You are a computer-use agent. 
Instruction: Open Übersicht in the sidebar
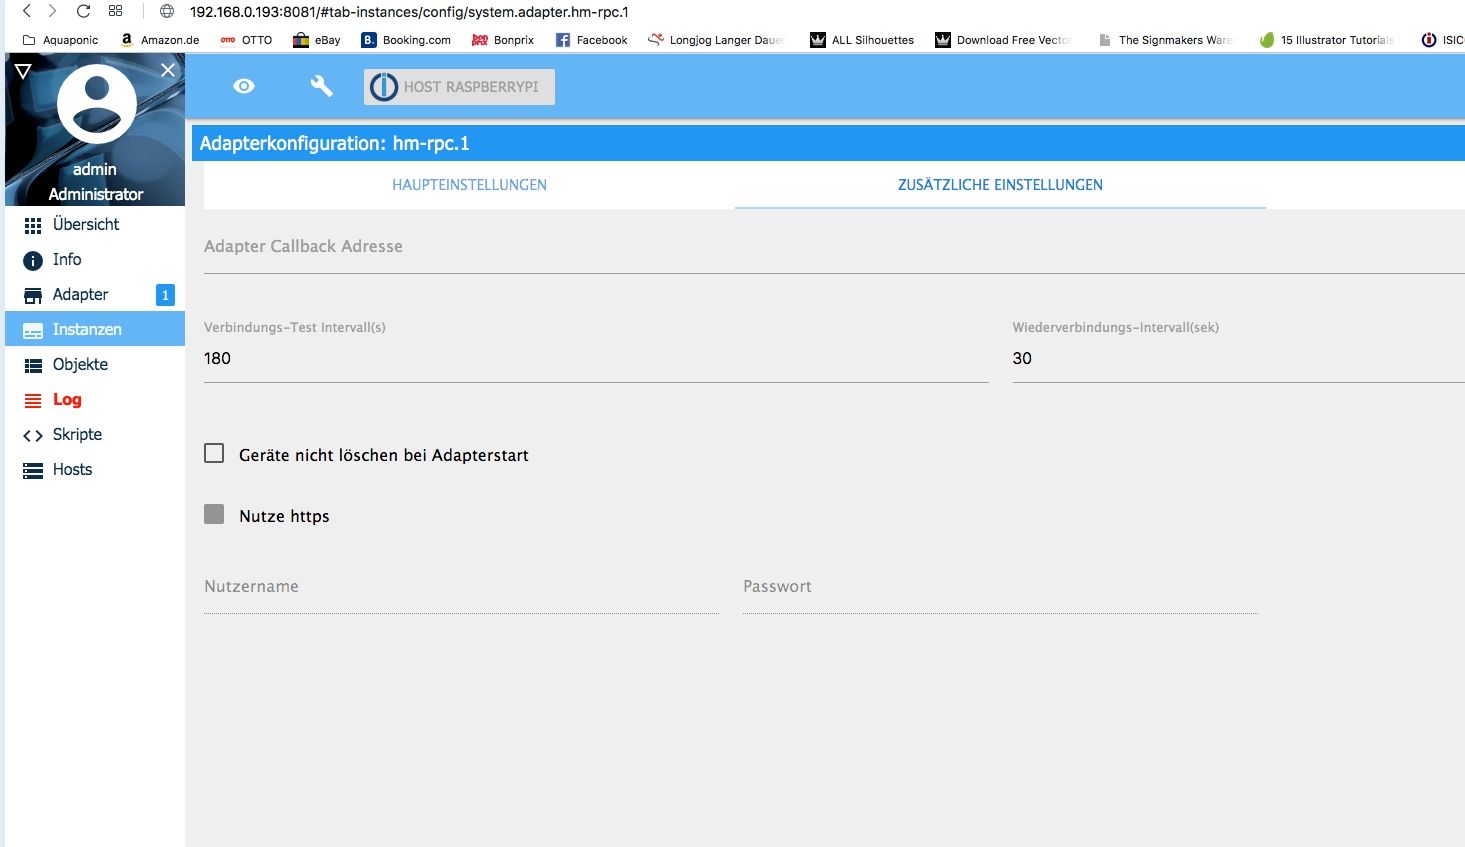[x=95, y=224]
